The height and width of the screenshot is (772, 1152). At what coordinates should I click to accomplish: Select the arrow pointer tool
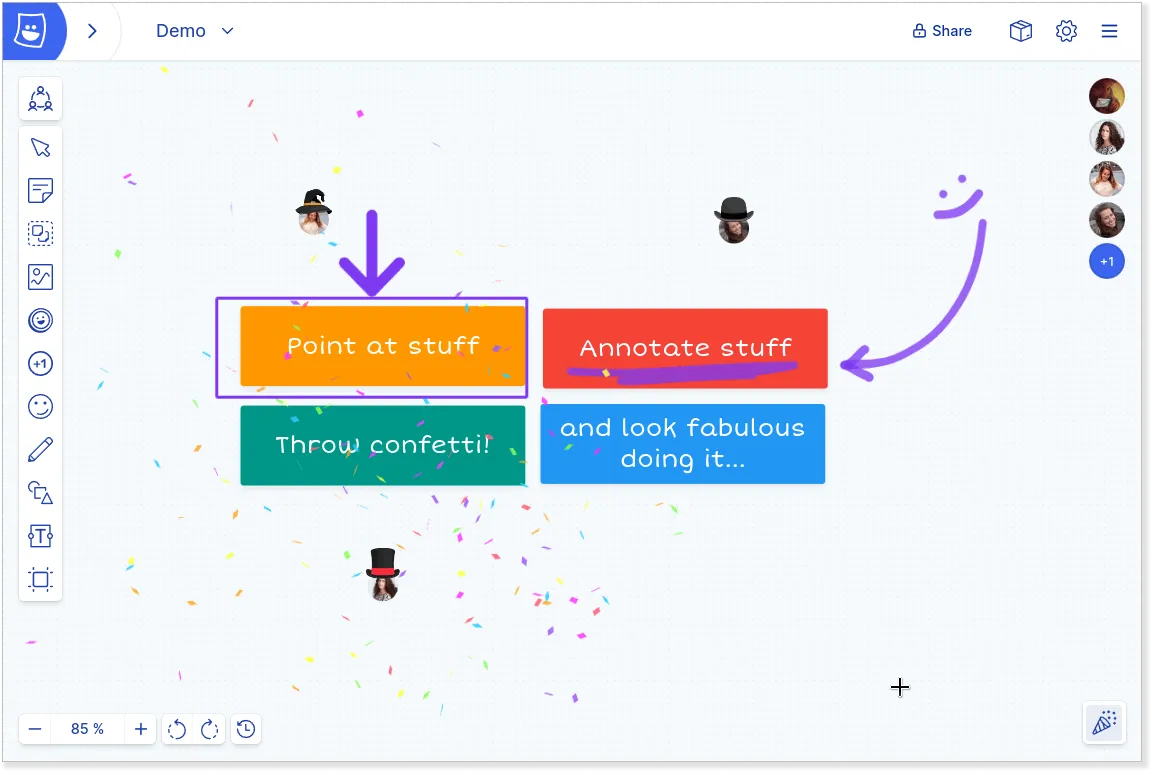coord(41,148)
